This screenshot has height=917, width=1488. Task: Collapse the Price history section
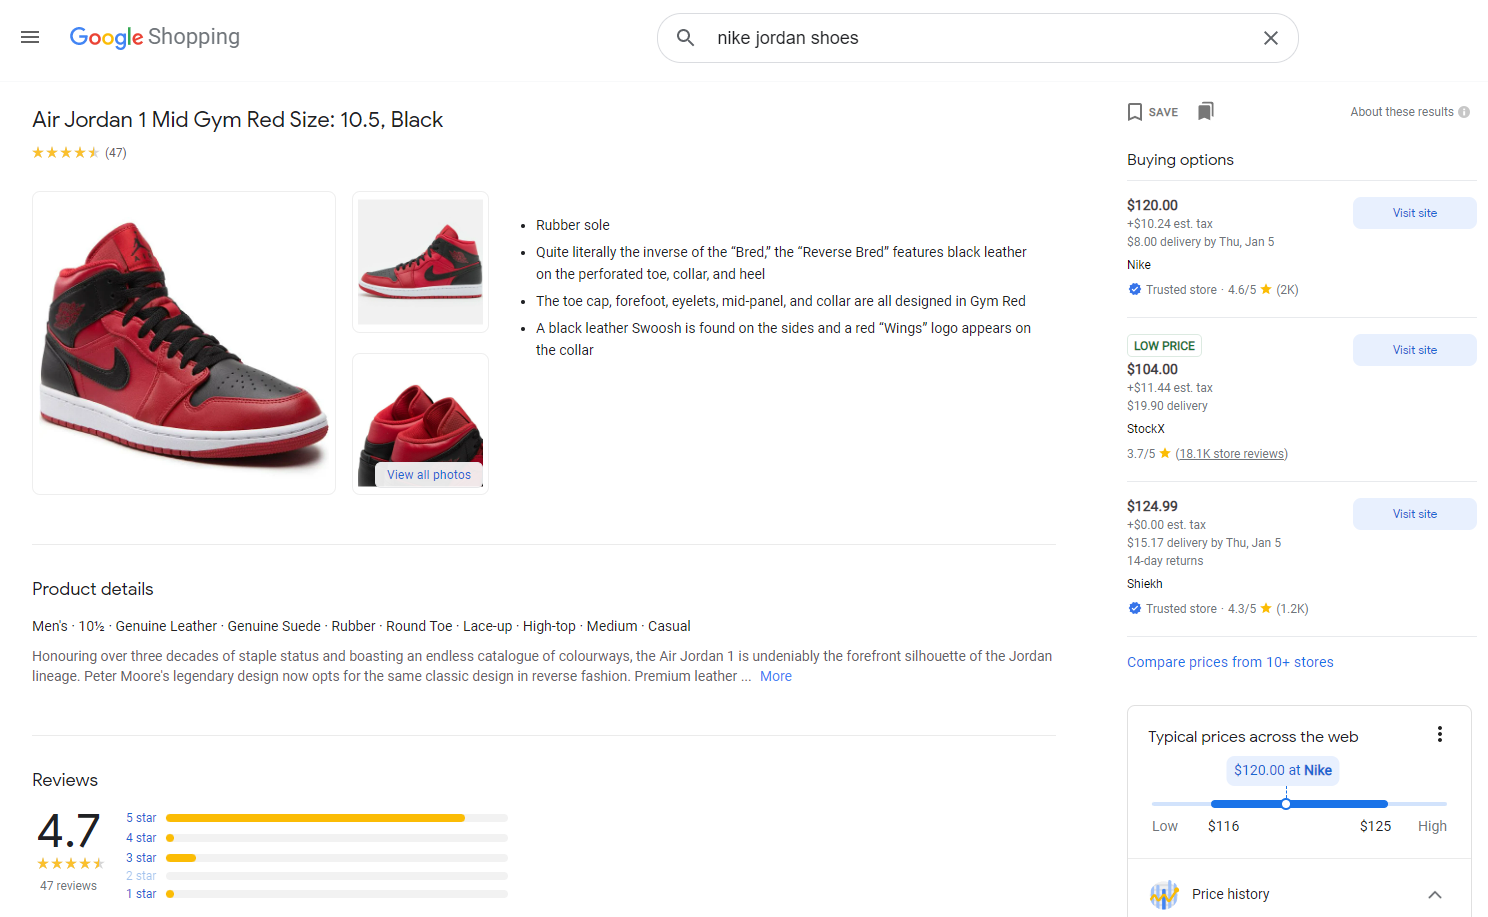[1435, 895]
